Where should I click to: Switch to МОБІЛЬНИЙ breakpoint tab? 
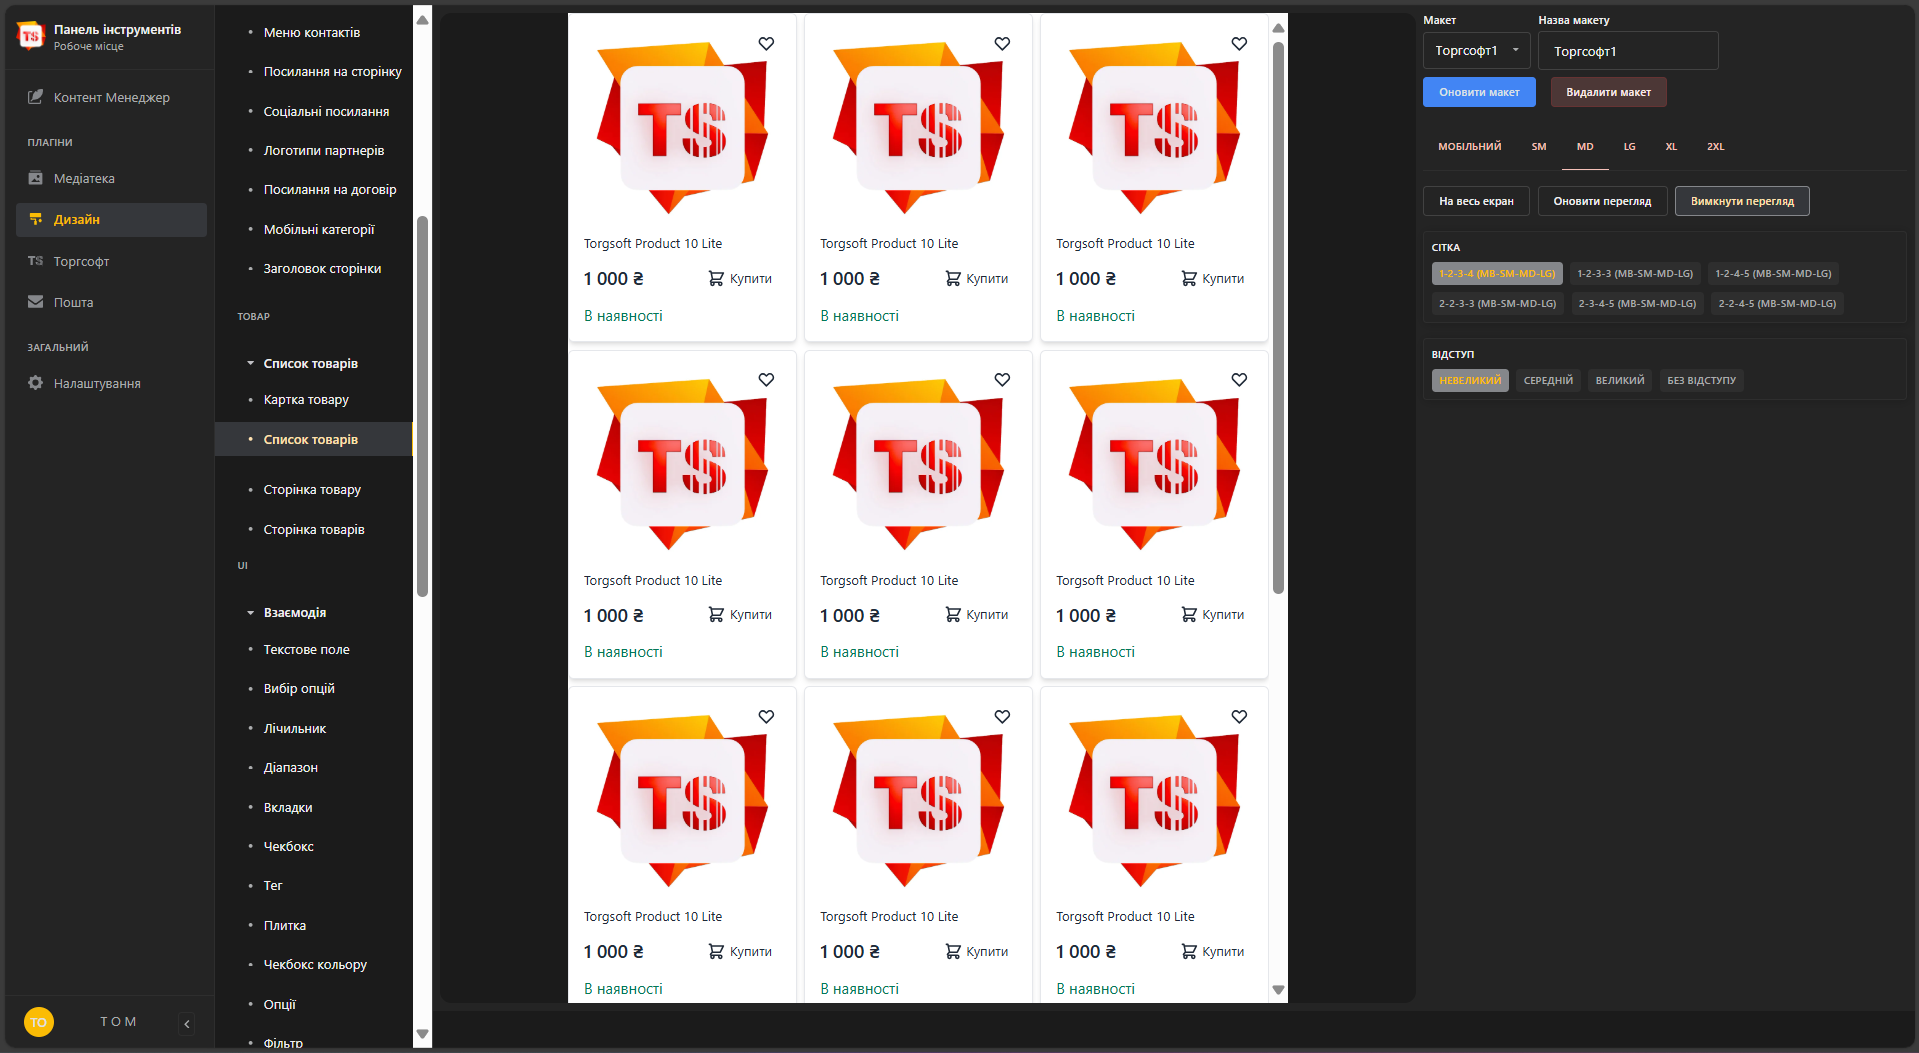1469,146
